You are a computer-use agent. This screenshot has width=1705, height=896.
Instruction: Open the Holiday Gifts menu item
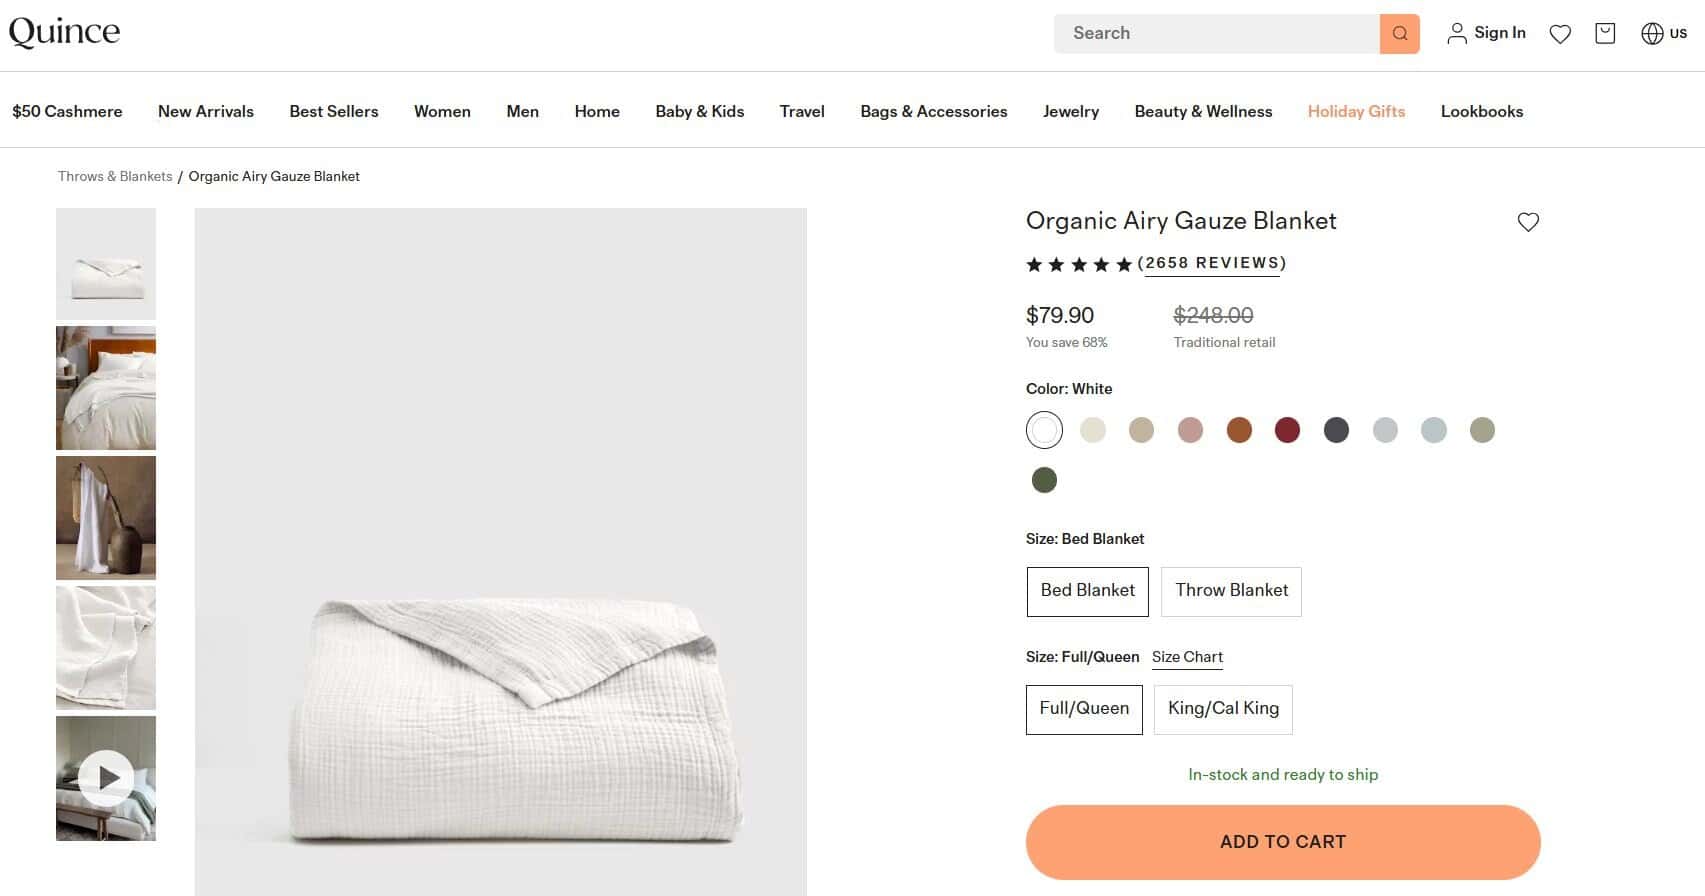coord(1356,112)
